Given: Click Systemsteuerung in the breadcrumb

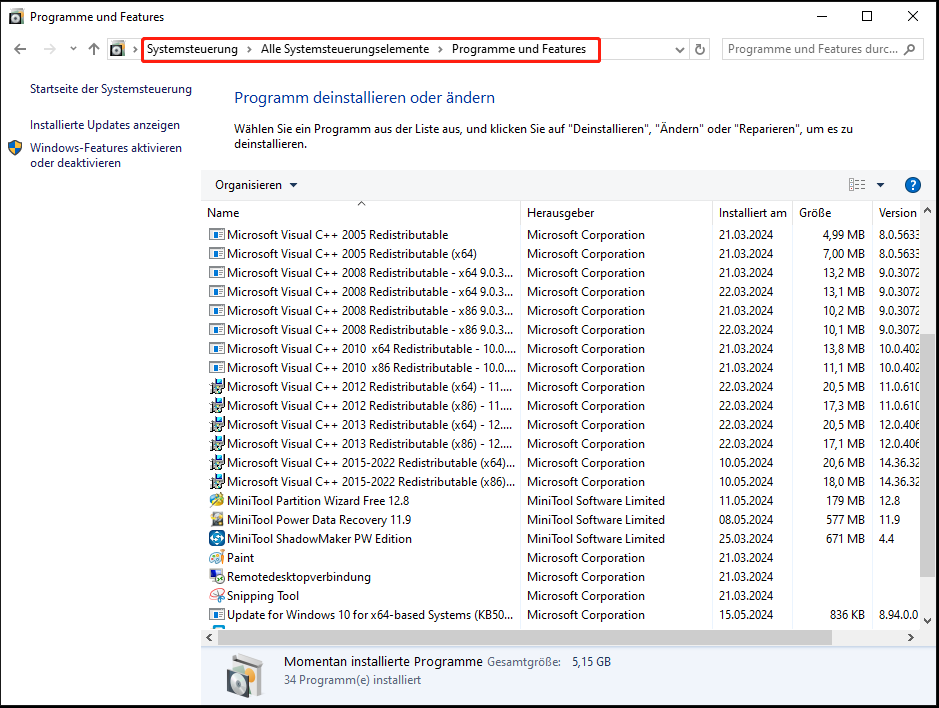Looking at the screenshot, I should click(192, 49).
